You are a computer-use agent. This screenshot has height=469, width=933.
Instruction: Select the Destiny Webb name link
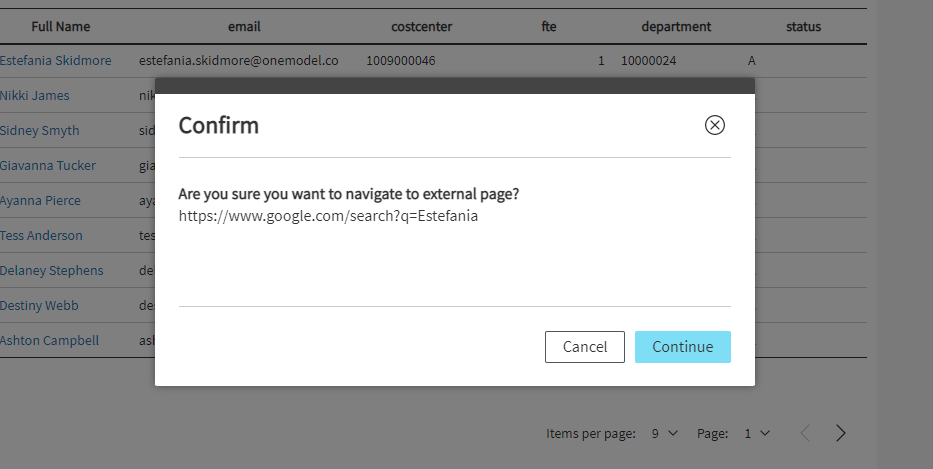click(40, 305)
